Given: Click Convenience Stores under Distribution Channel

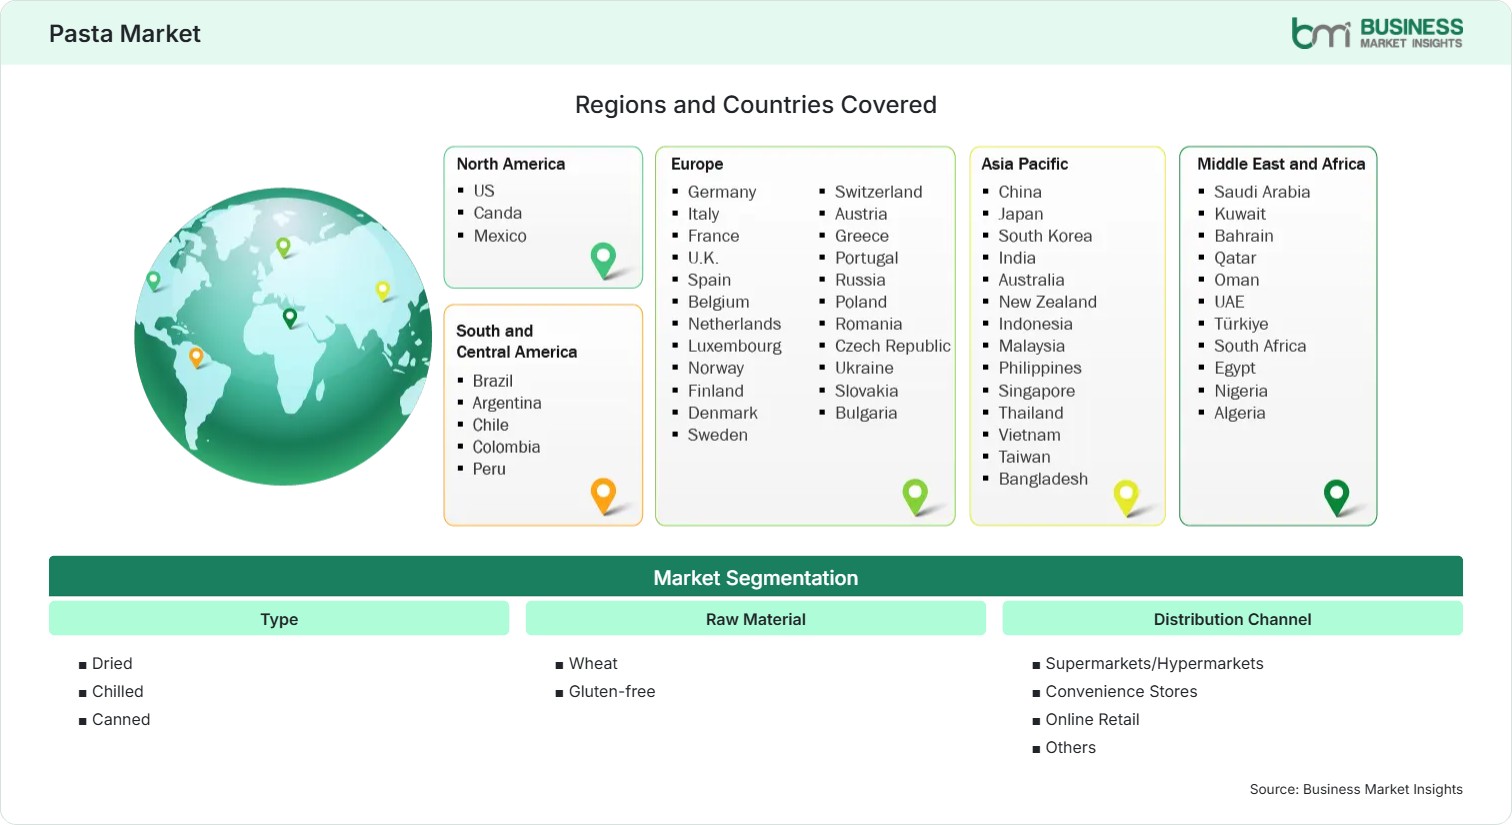Looking at the screenshot, I should 1121,691.
